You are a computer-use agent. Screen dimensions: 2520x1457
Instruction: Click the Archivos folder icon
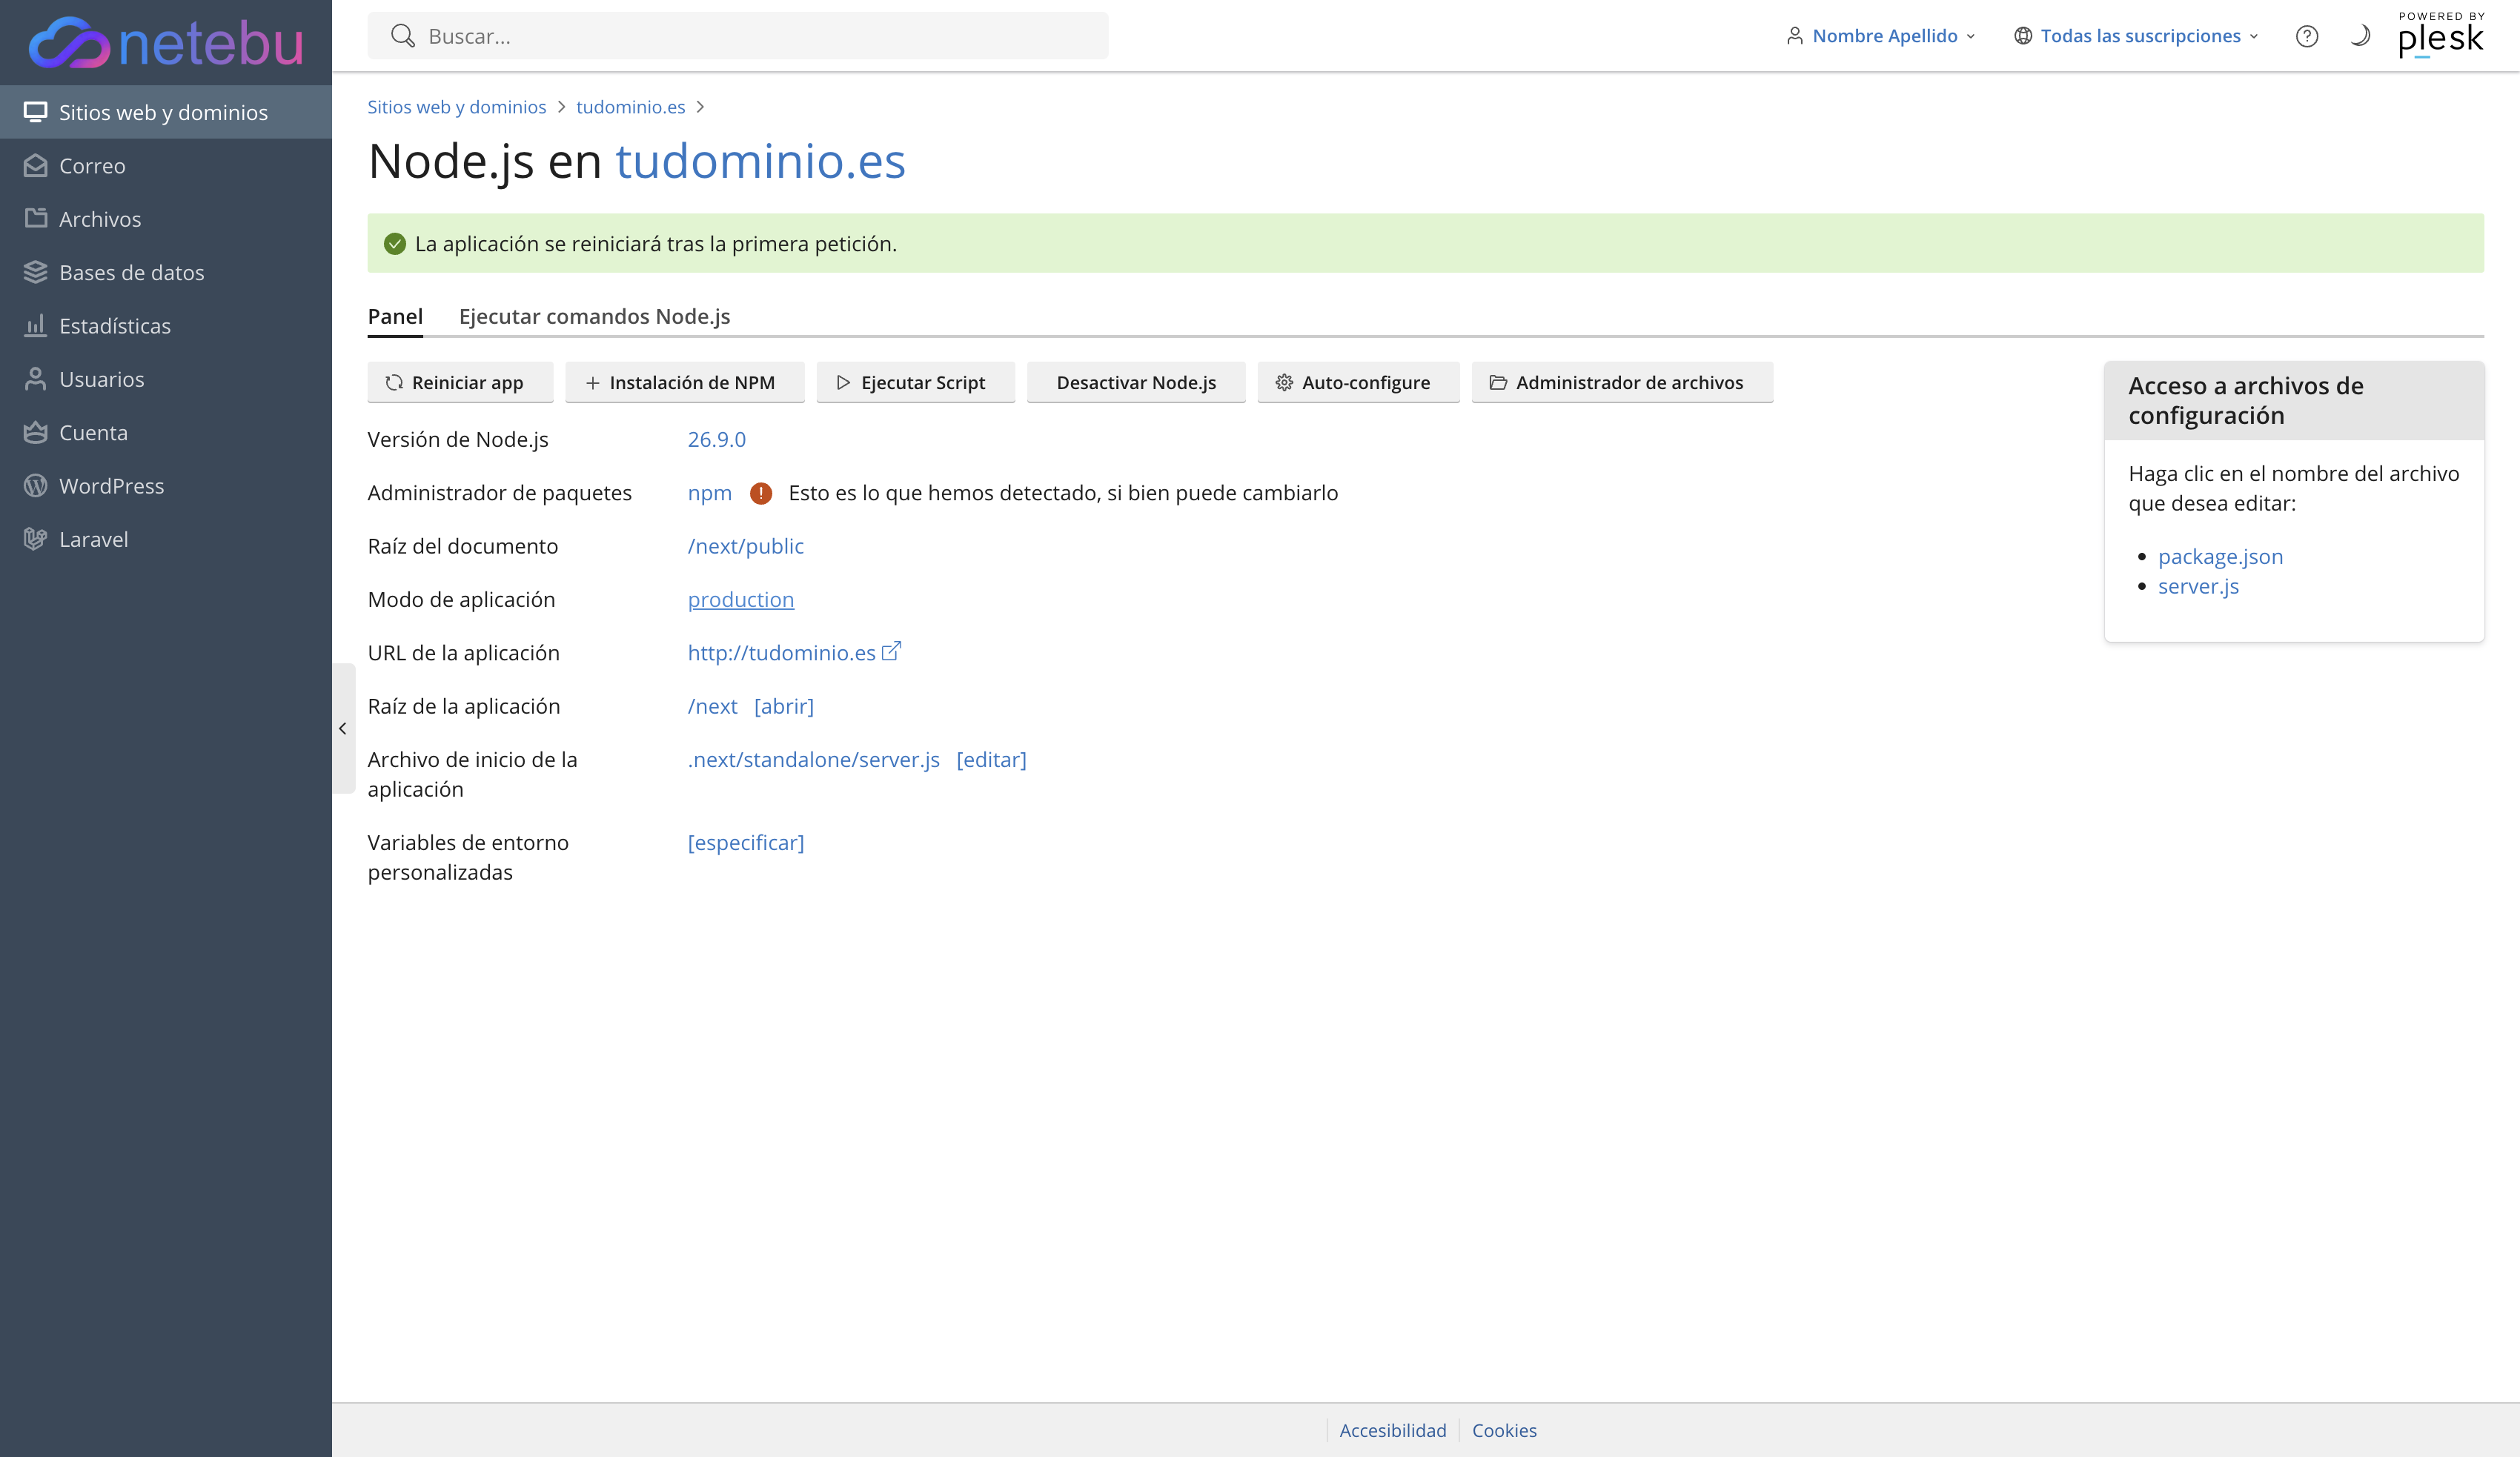[36, 218]
